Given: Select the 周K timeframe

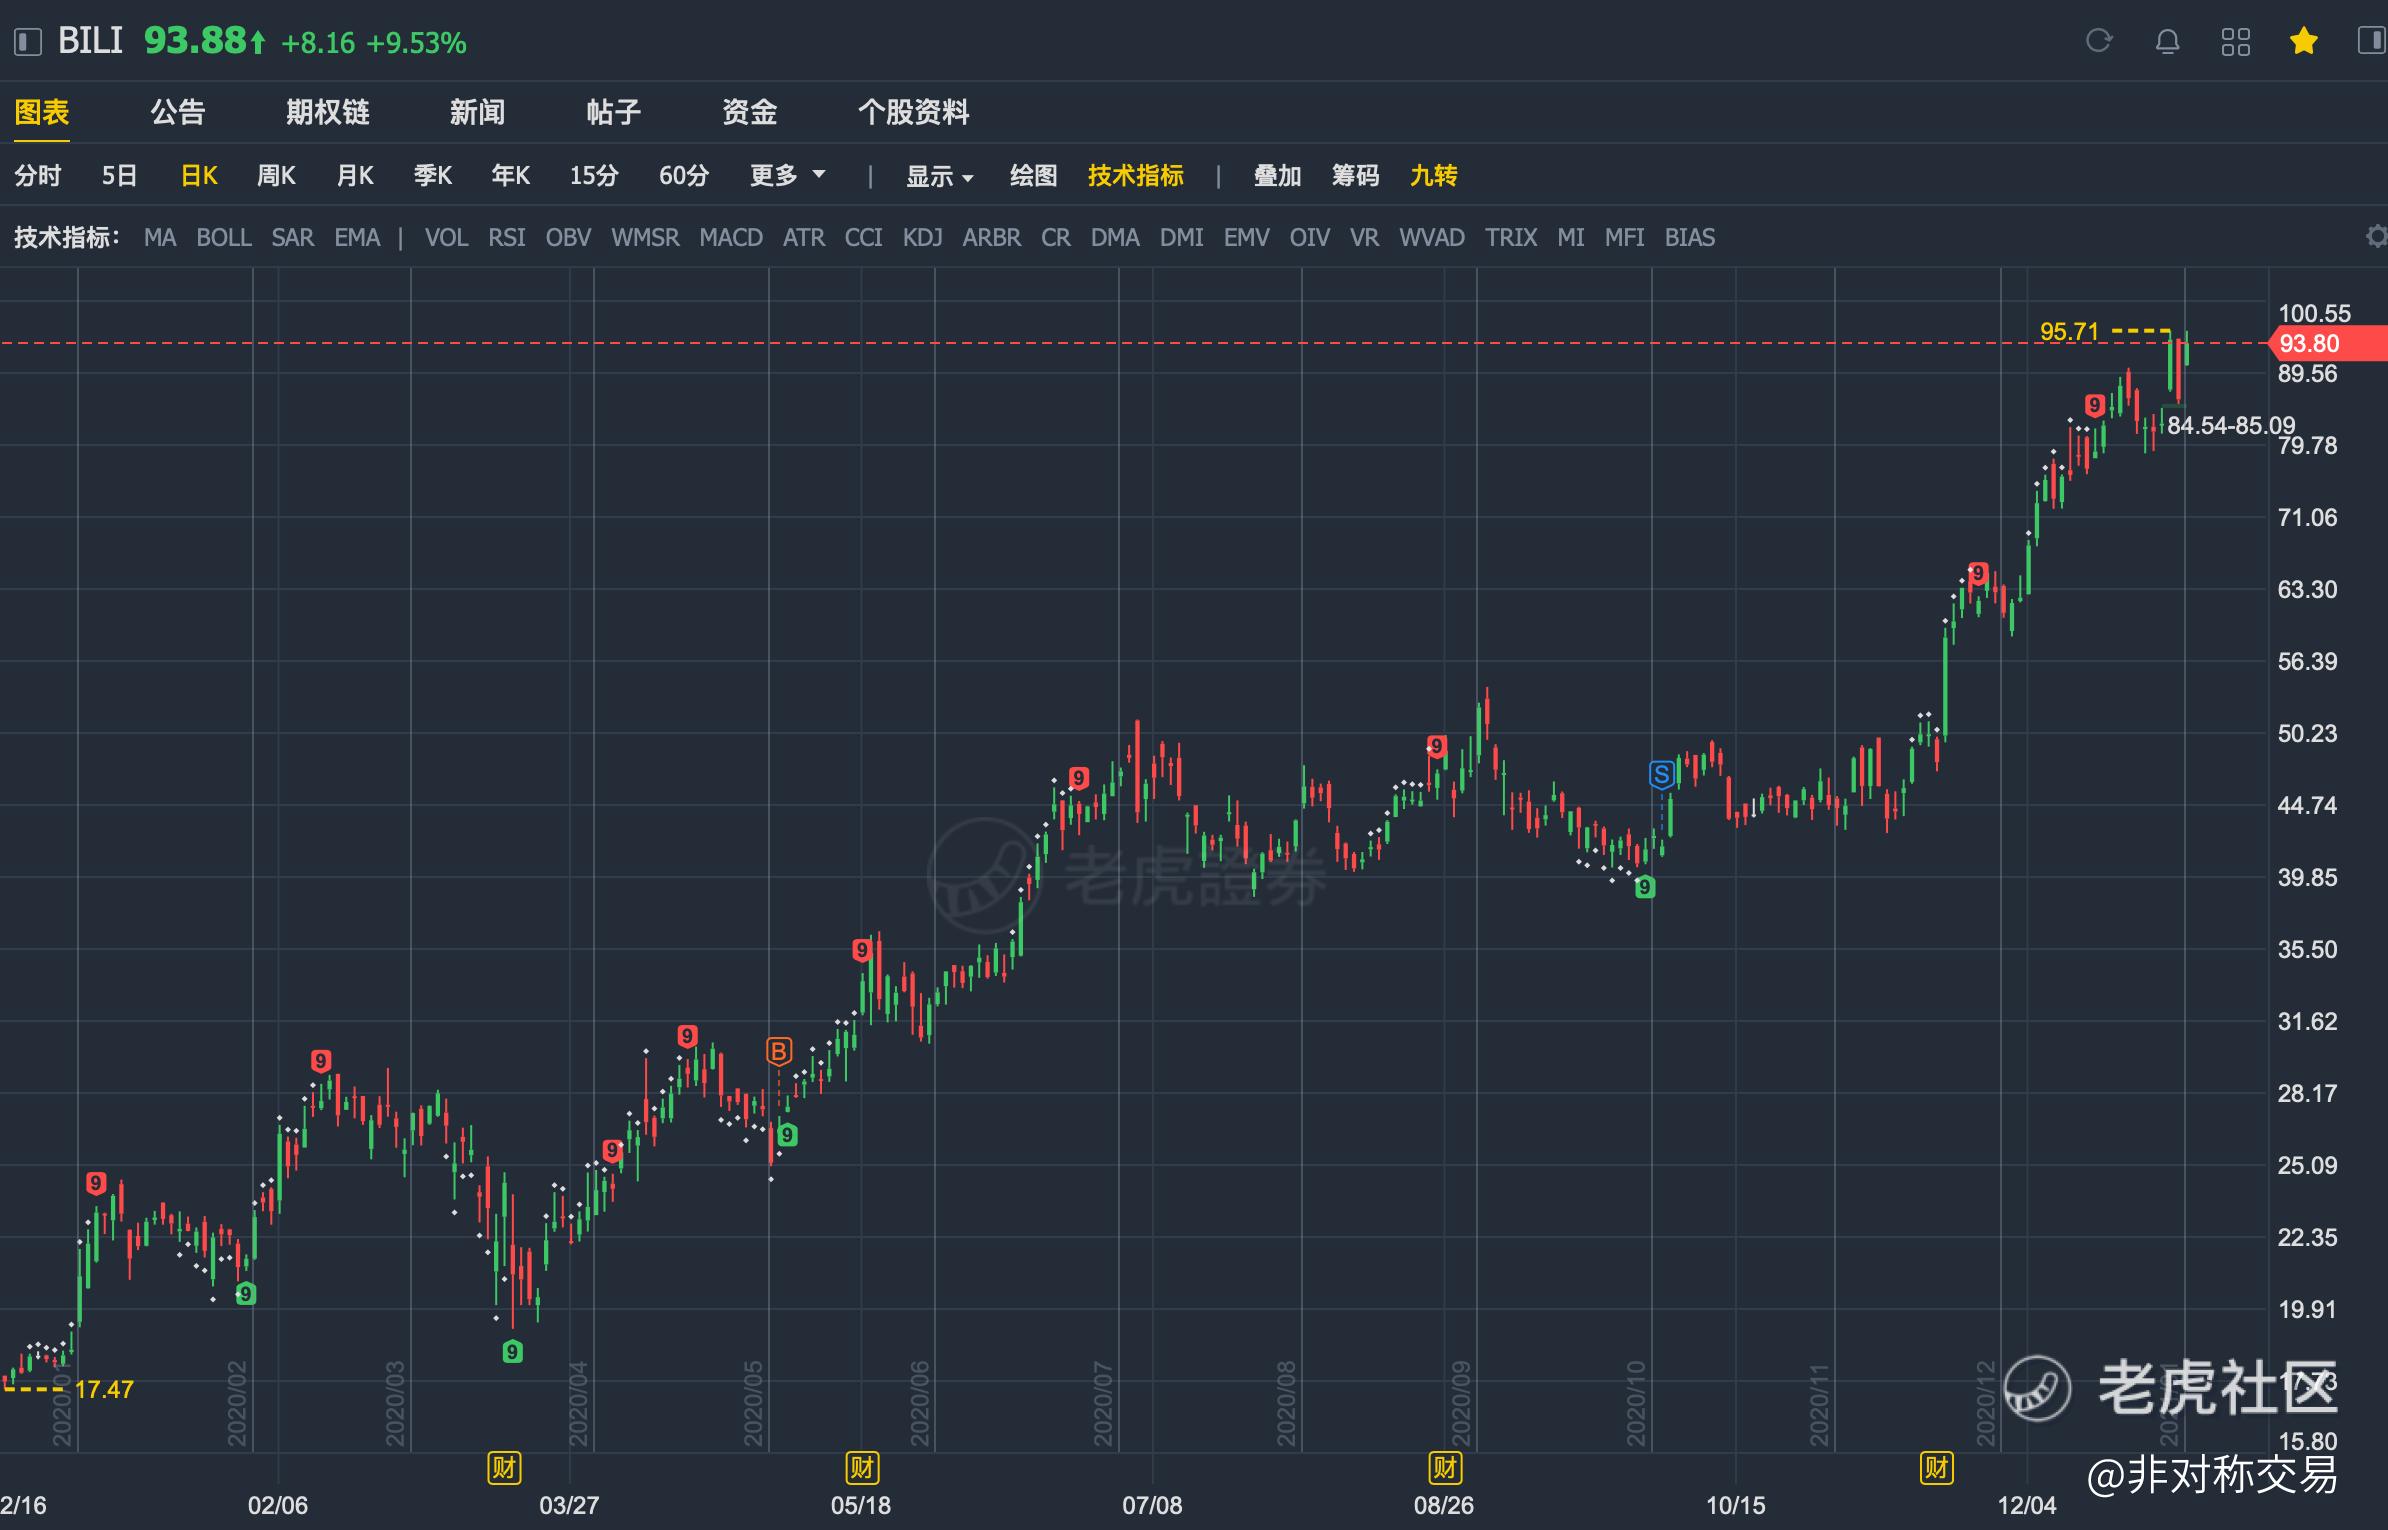Looking at the screenshot, I should 276,176.
